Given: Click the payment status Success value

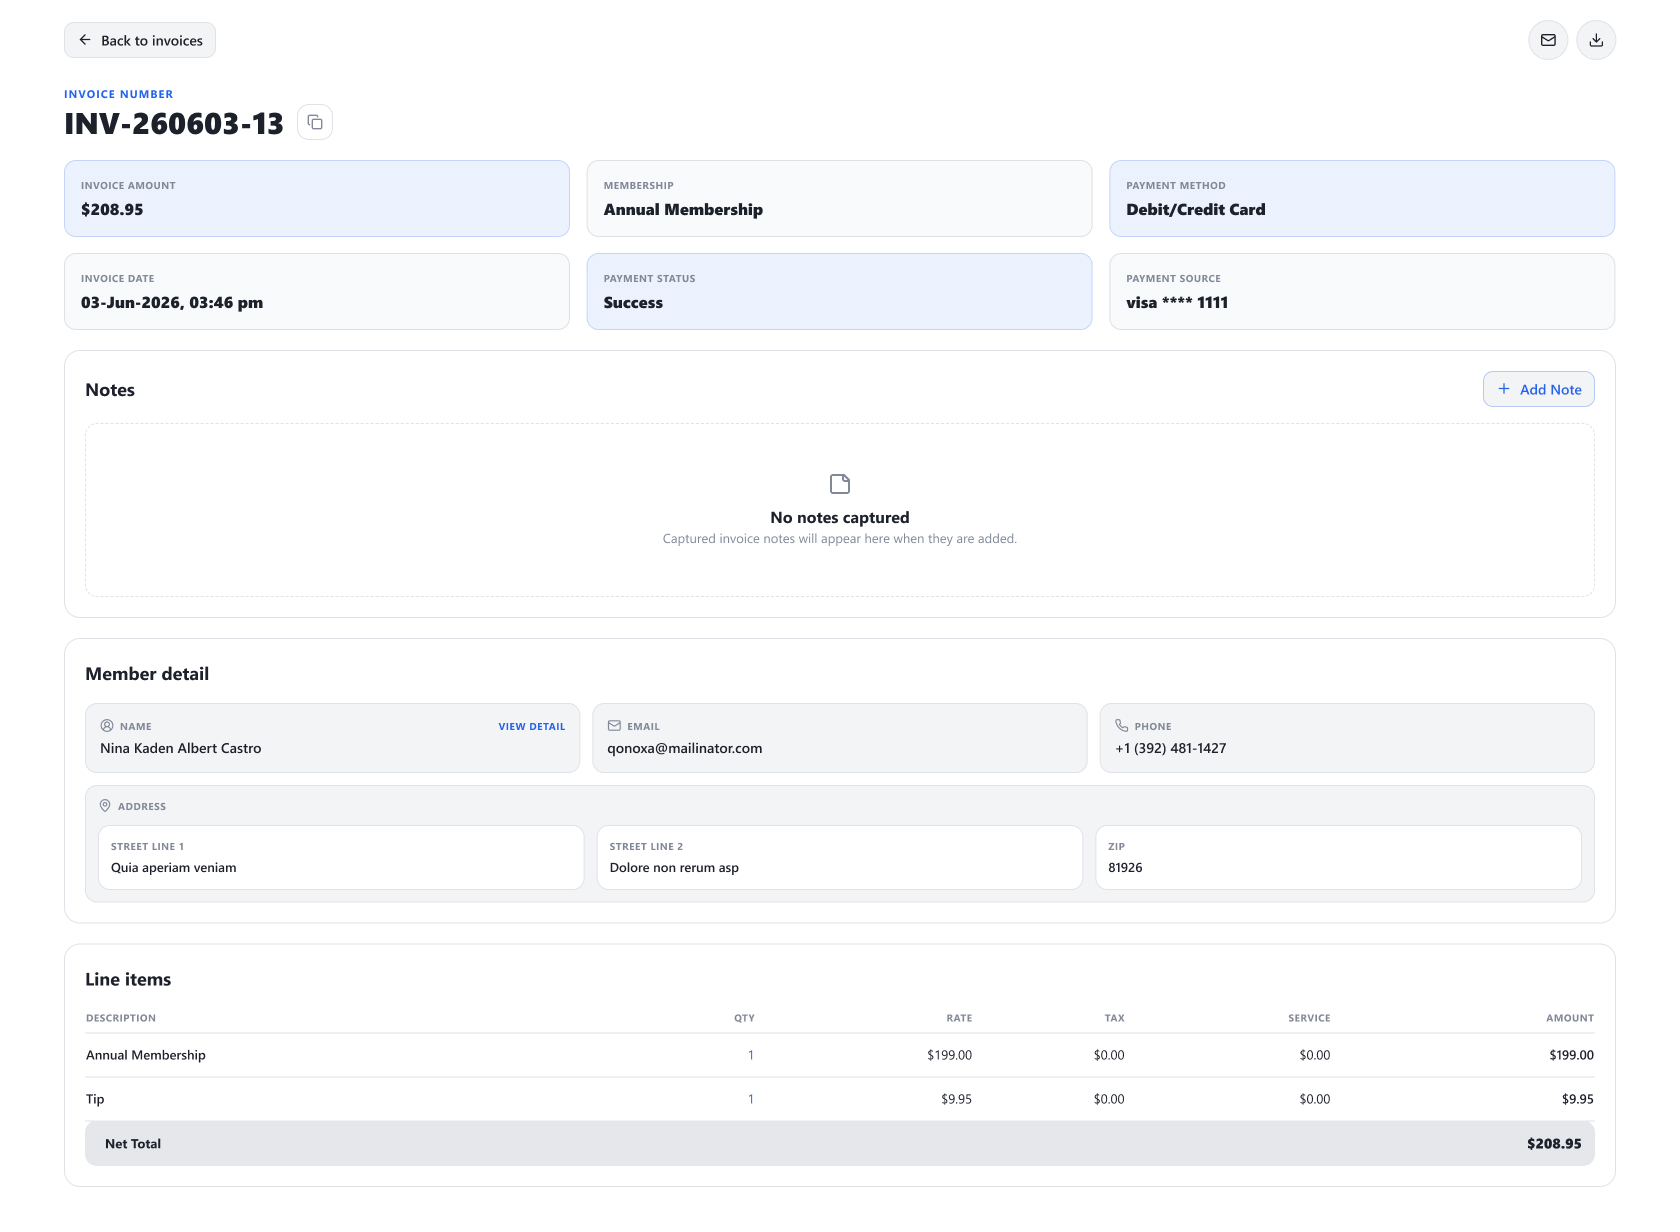Looking at the screenshot, I should [633, 302].
